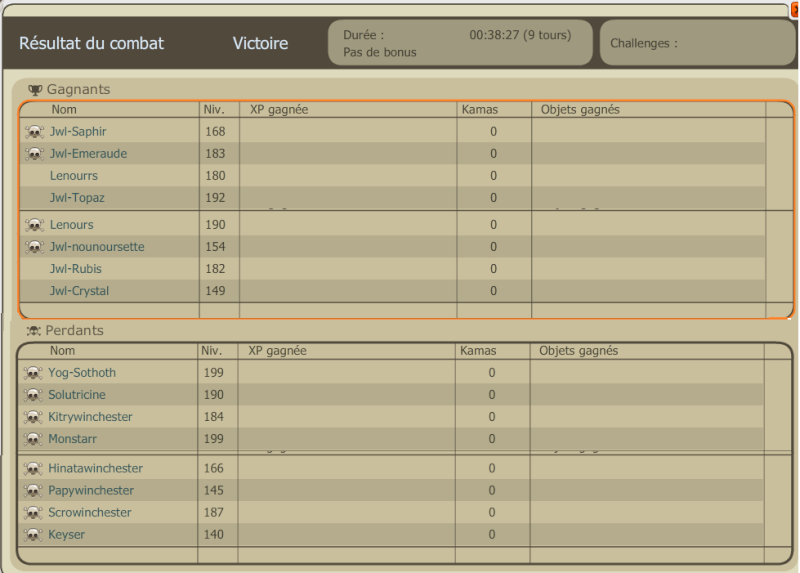800x573 pixels.
Task: Click XP gagnée header in Perdants table
Action: click(x=278, y=351)
